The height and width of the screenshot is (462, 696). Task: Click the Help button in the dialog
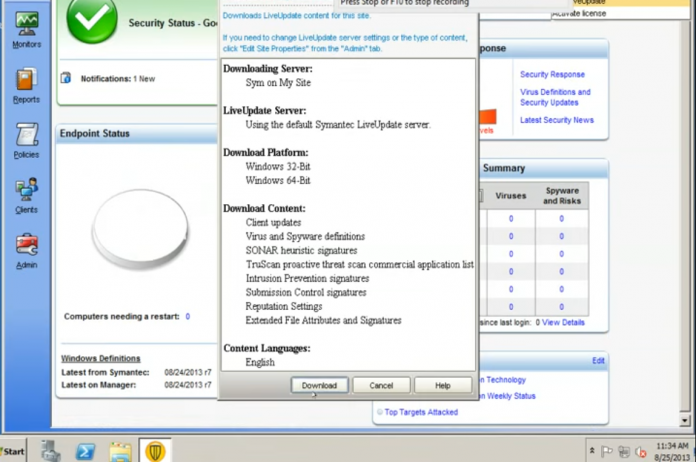tap(441, 385)
